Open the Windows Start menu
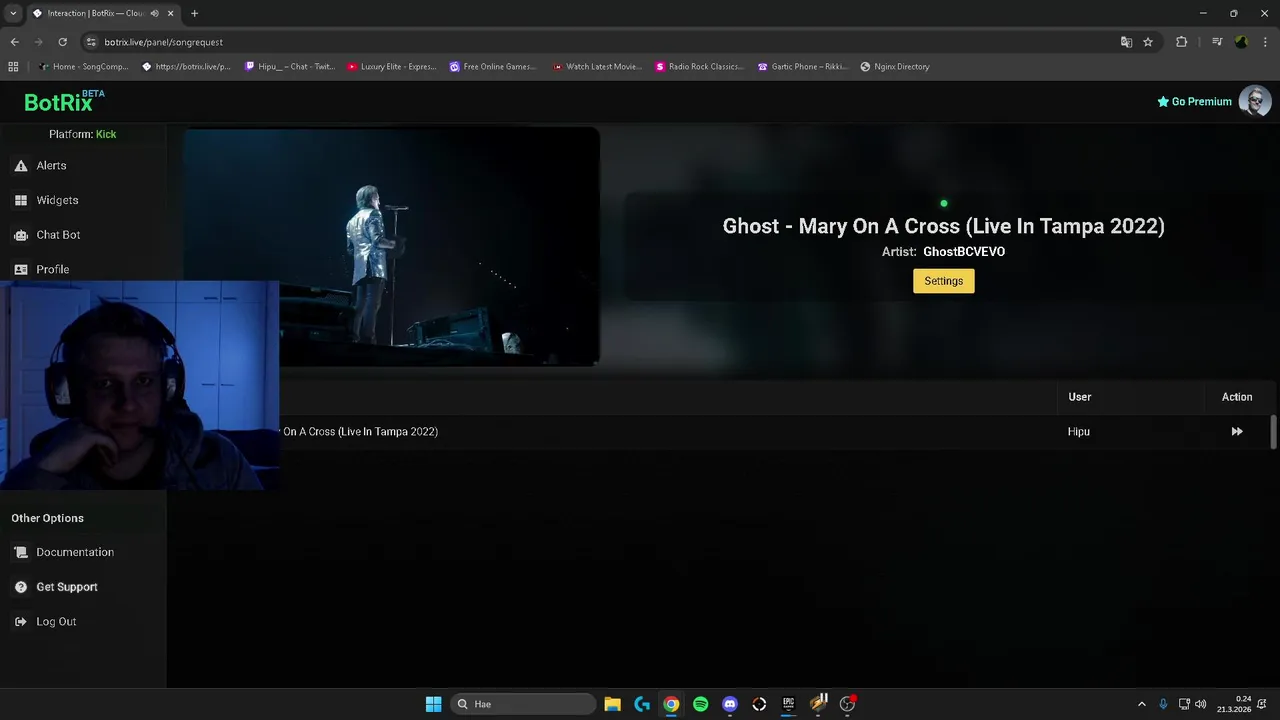Screen dimensions: 1280x720 point(433,704)
